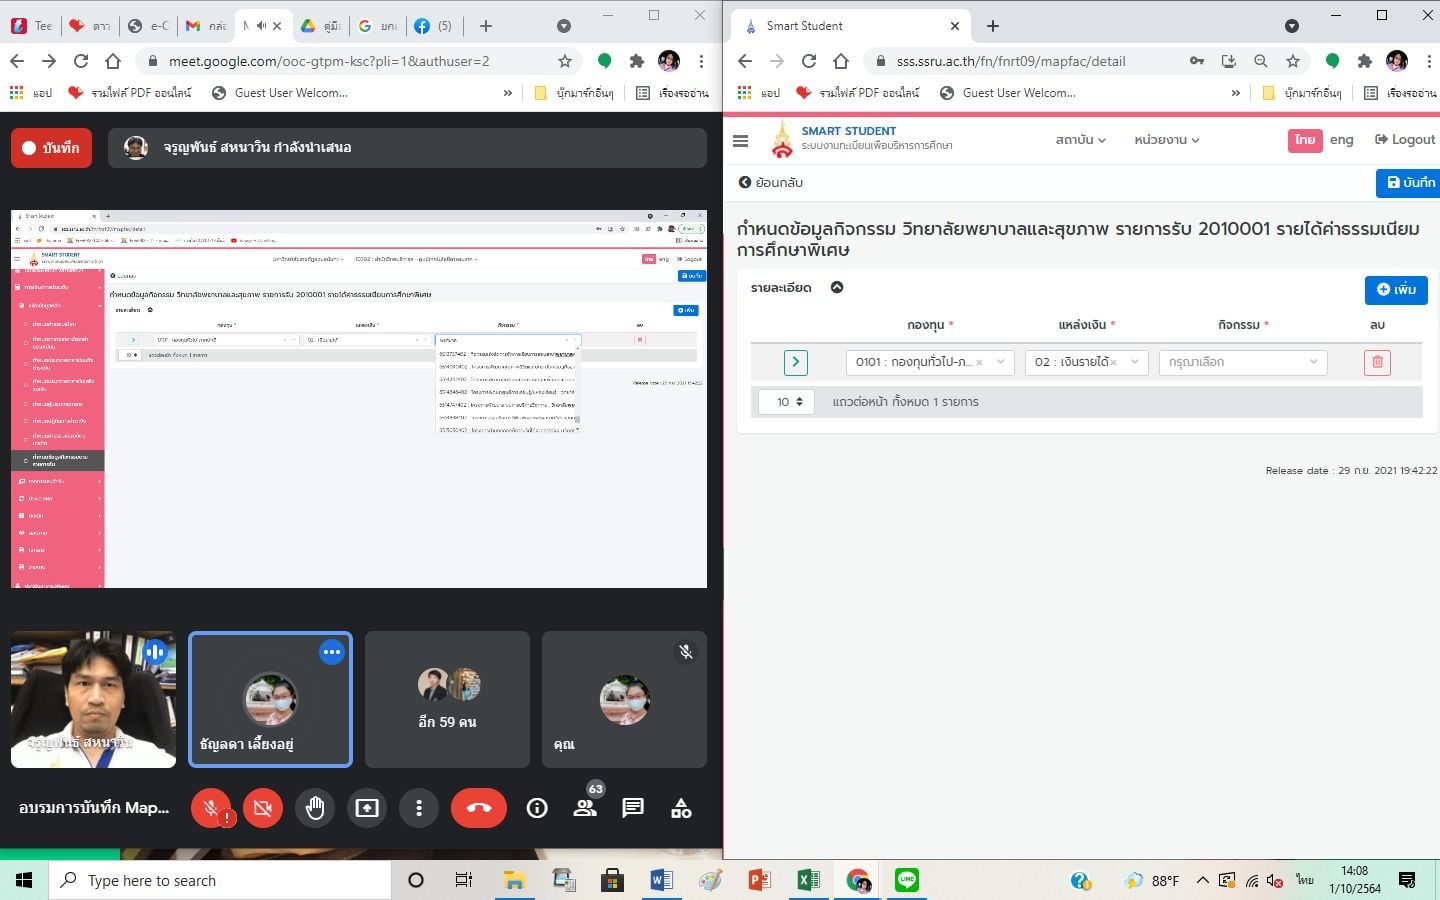This screenshot has width=1440, height=900.
Task: Turn on the camera in Meet
Action: point(263,808)
